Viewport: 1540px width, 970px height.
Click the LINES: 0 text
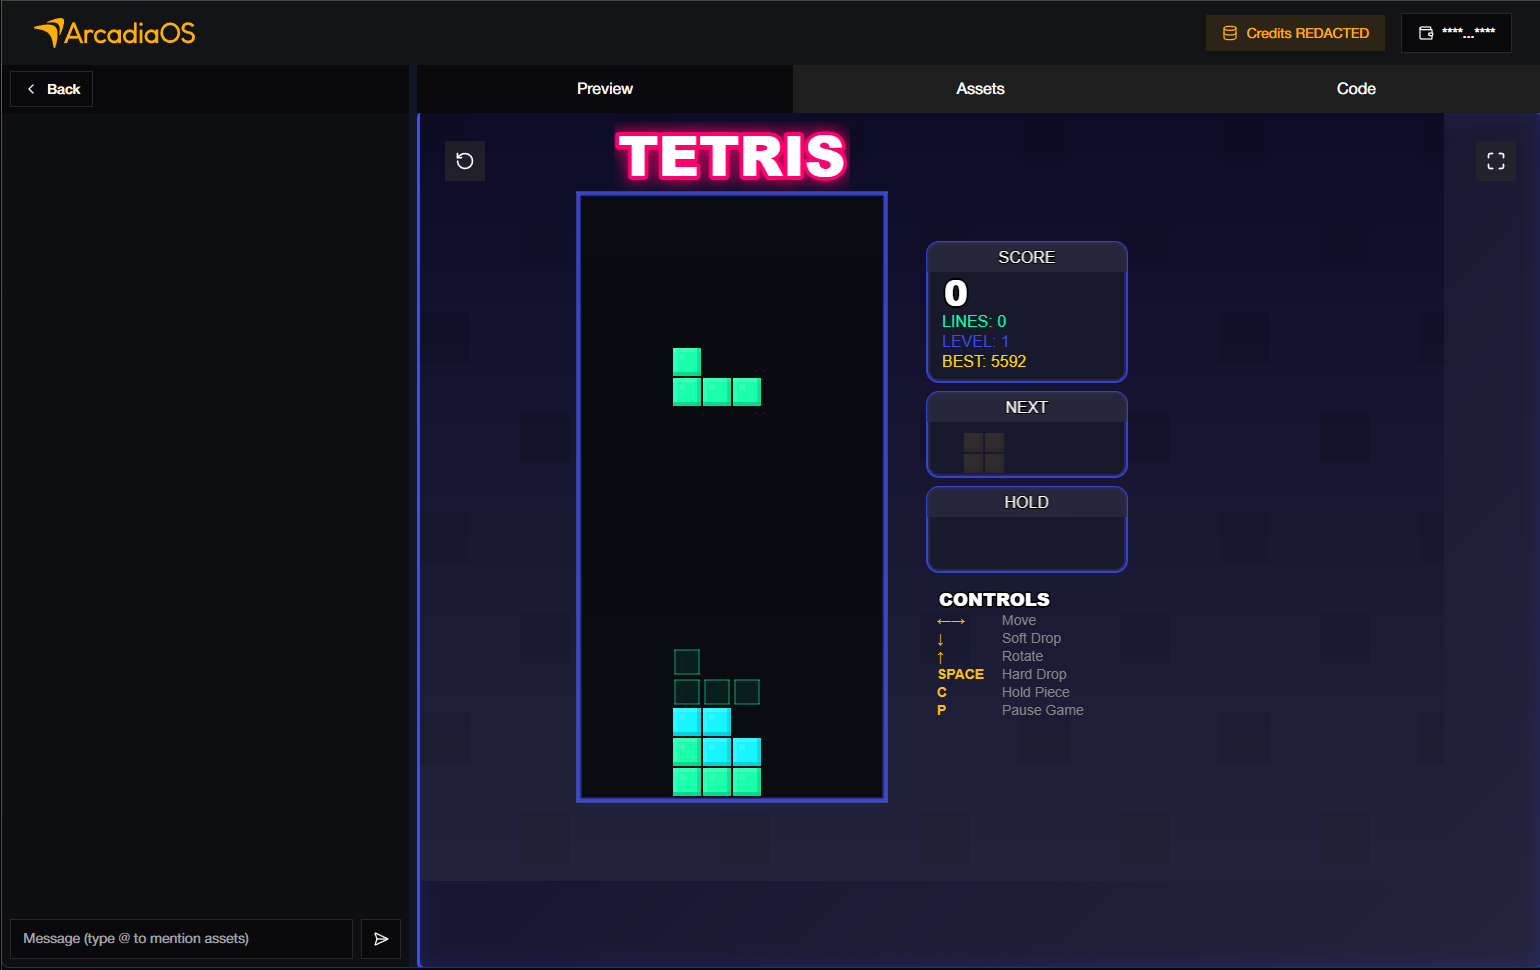pyautogui.click(x=974, y=321)
